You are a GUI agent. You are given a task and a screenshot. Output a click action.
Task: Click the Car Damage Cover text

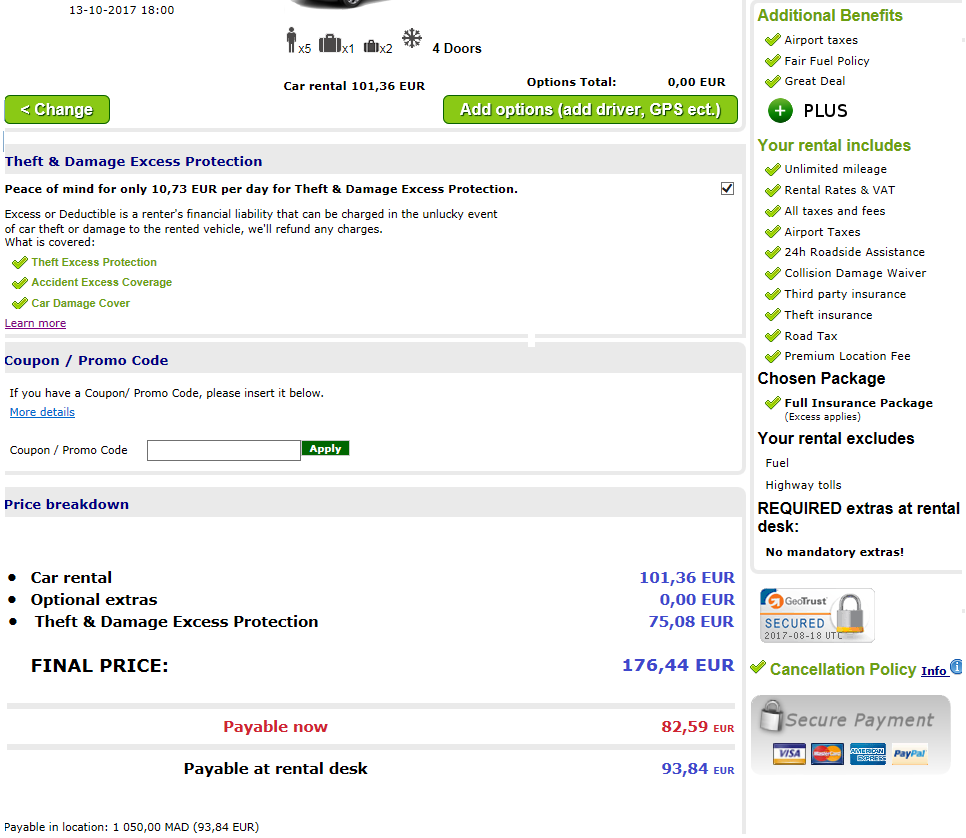(81, 303)
